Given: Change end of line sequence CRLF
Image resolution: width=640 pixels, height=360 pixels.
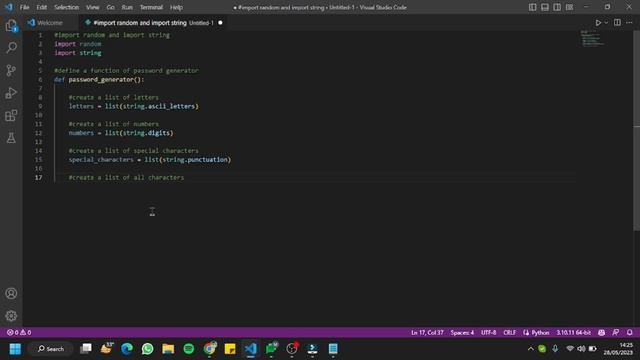Looking at the screenshot, I should [509, 333].
